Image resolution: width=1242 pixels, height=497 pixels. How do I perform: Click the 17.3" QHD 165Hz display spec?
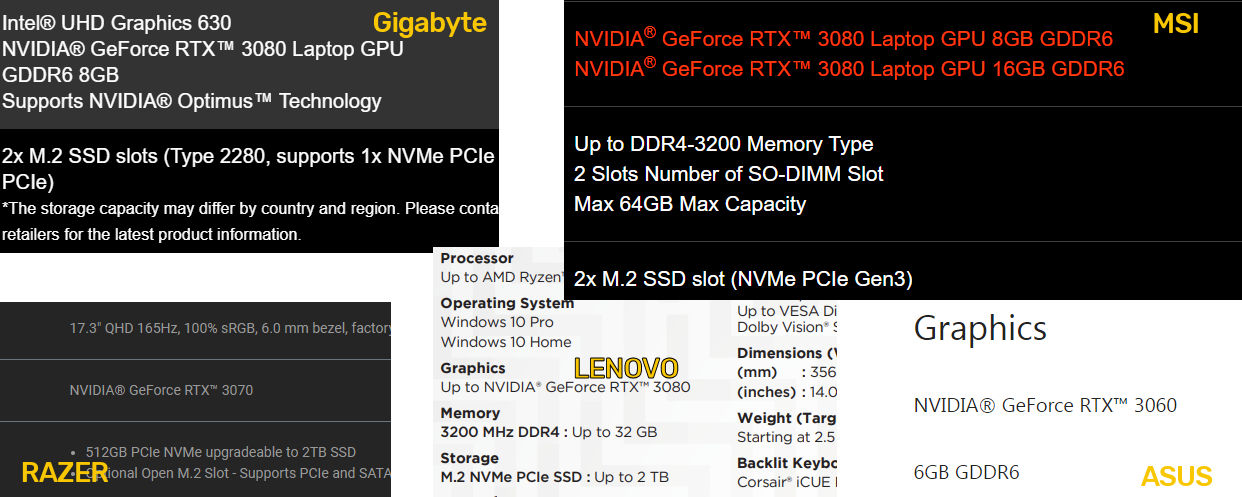[230, 328]
